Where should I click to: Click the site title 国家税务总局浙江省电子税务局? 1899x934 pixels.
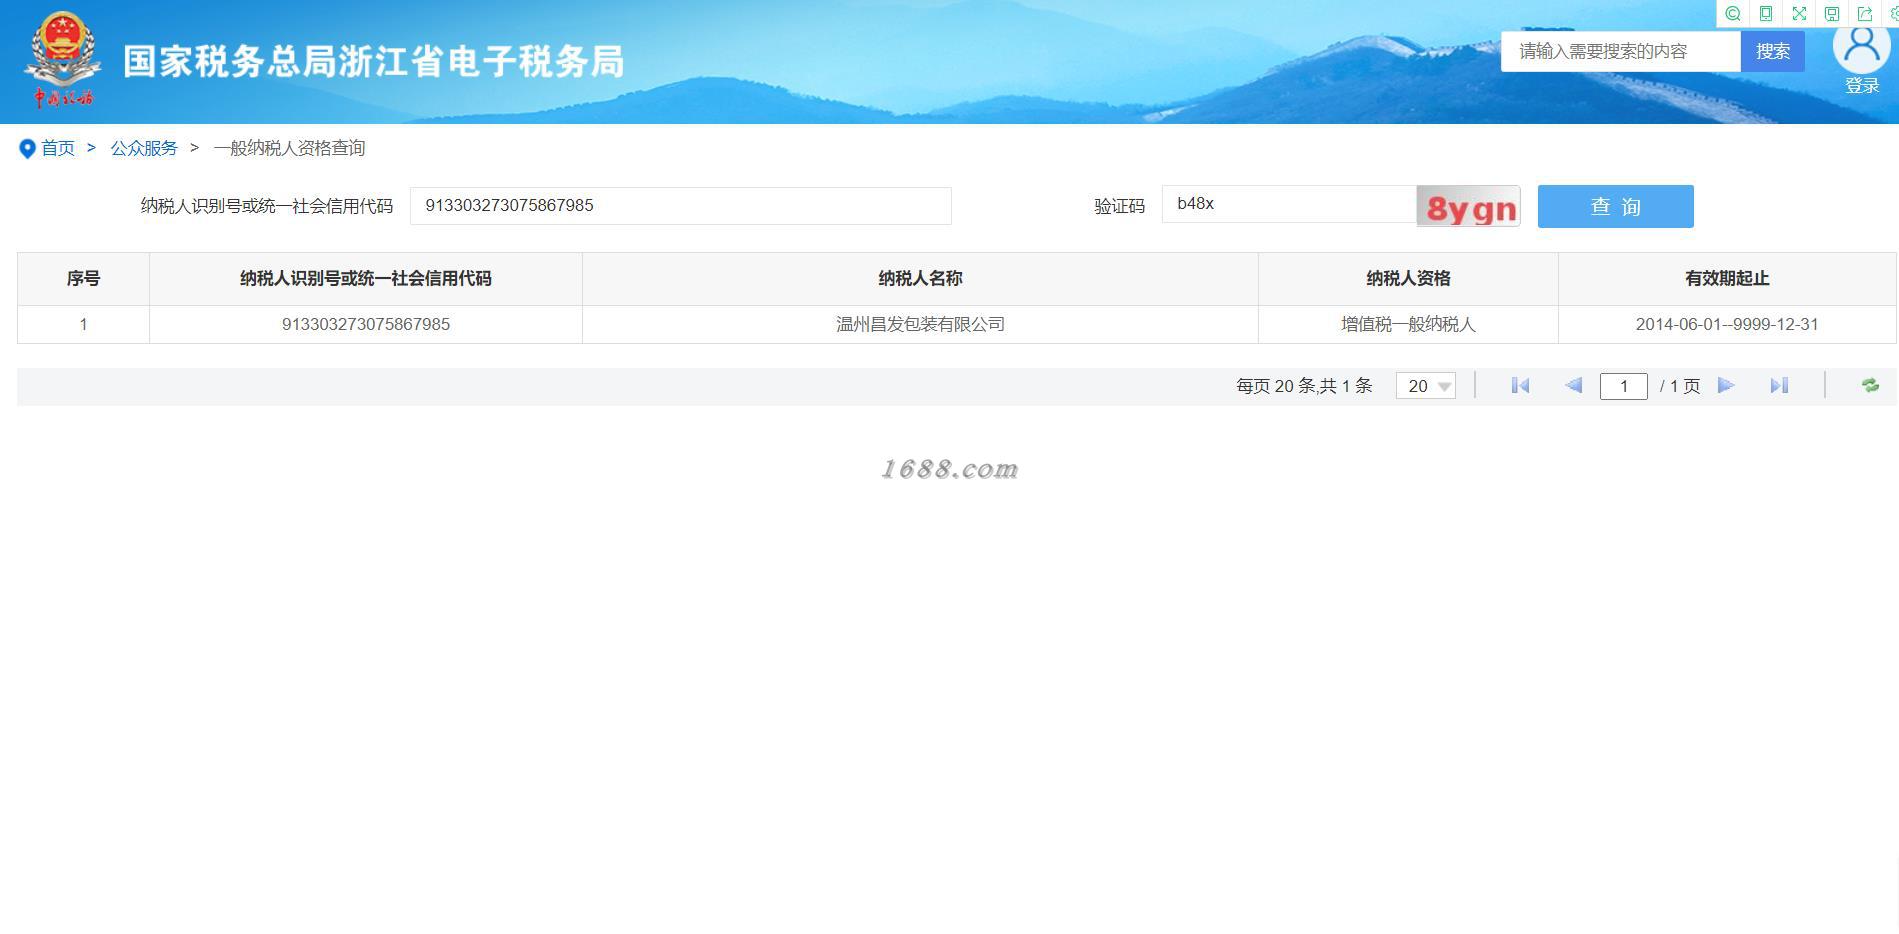tap(374, 61)
